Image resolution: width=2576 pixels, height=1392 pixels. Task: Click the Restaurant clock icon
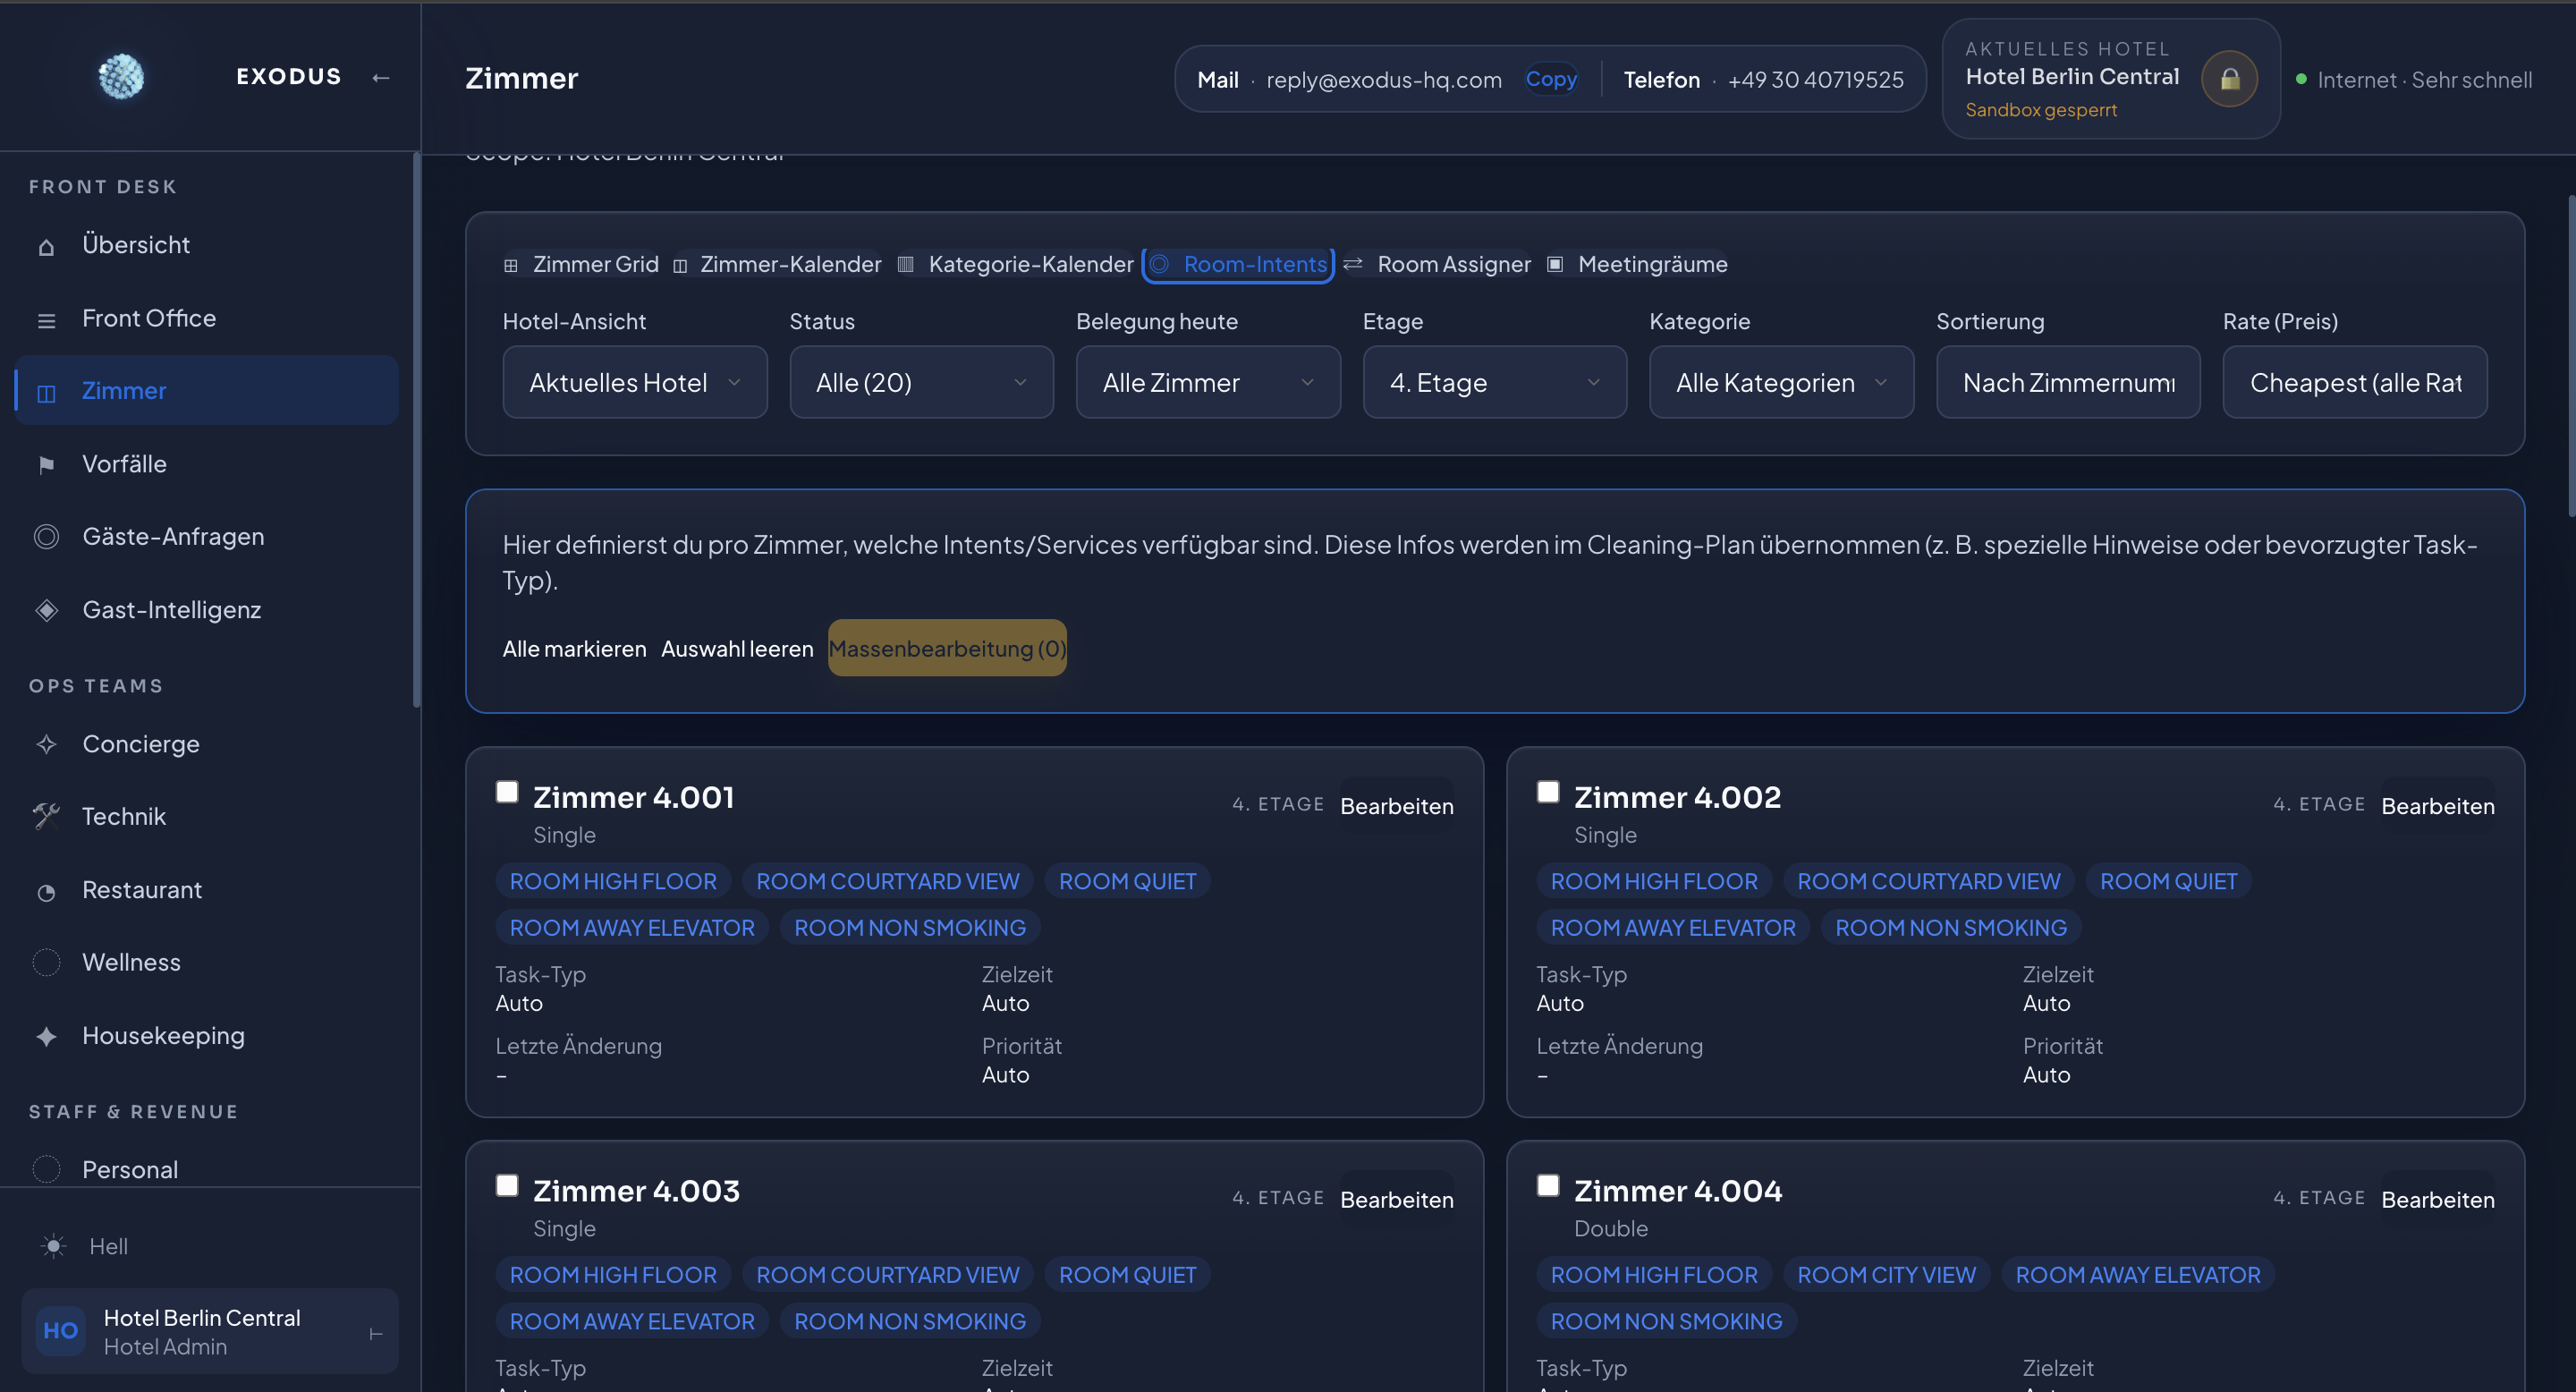(x=46, y=891)
